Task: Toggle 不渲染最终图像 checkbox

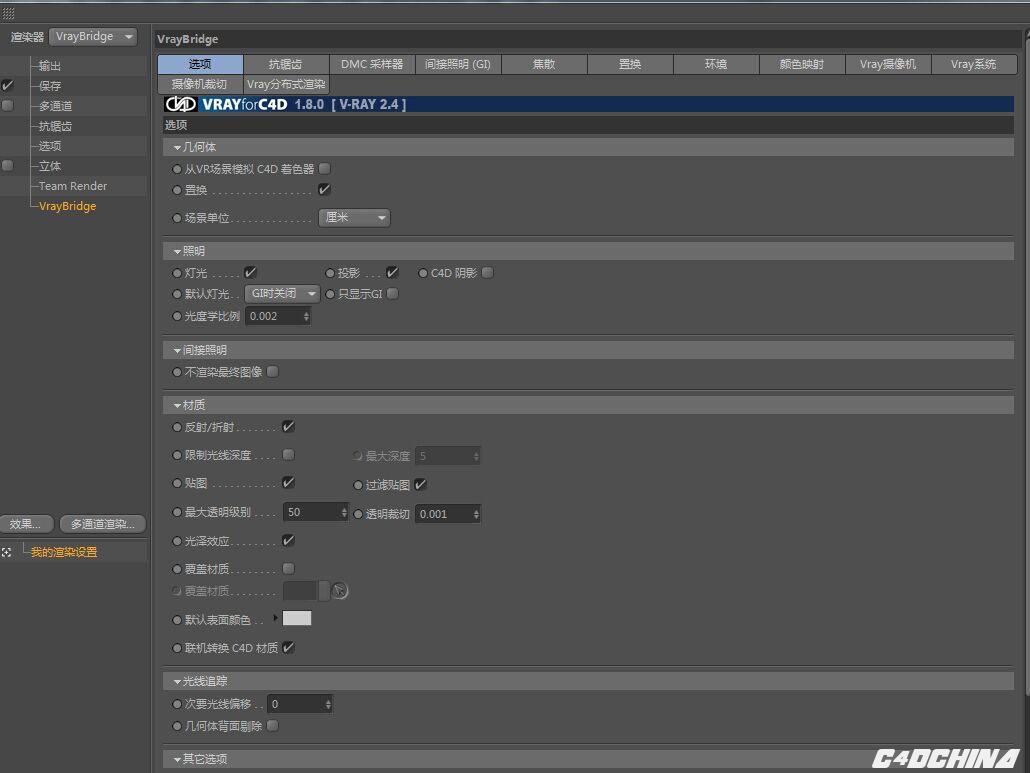Action: click(x=273, y=372)
